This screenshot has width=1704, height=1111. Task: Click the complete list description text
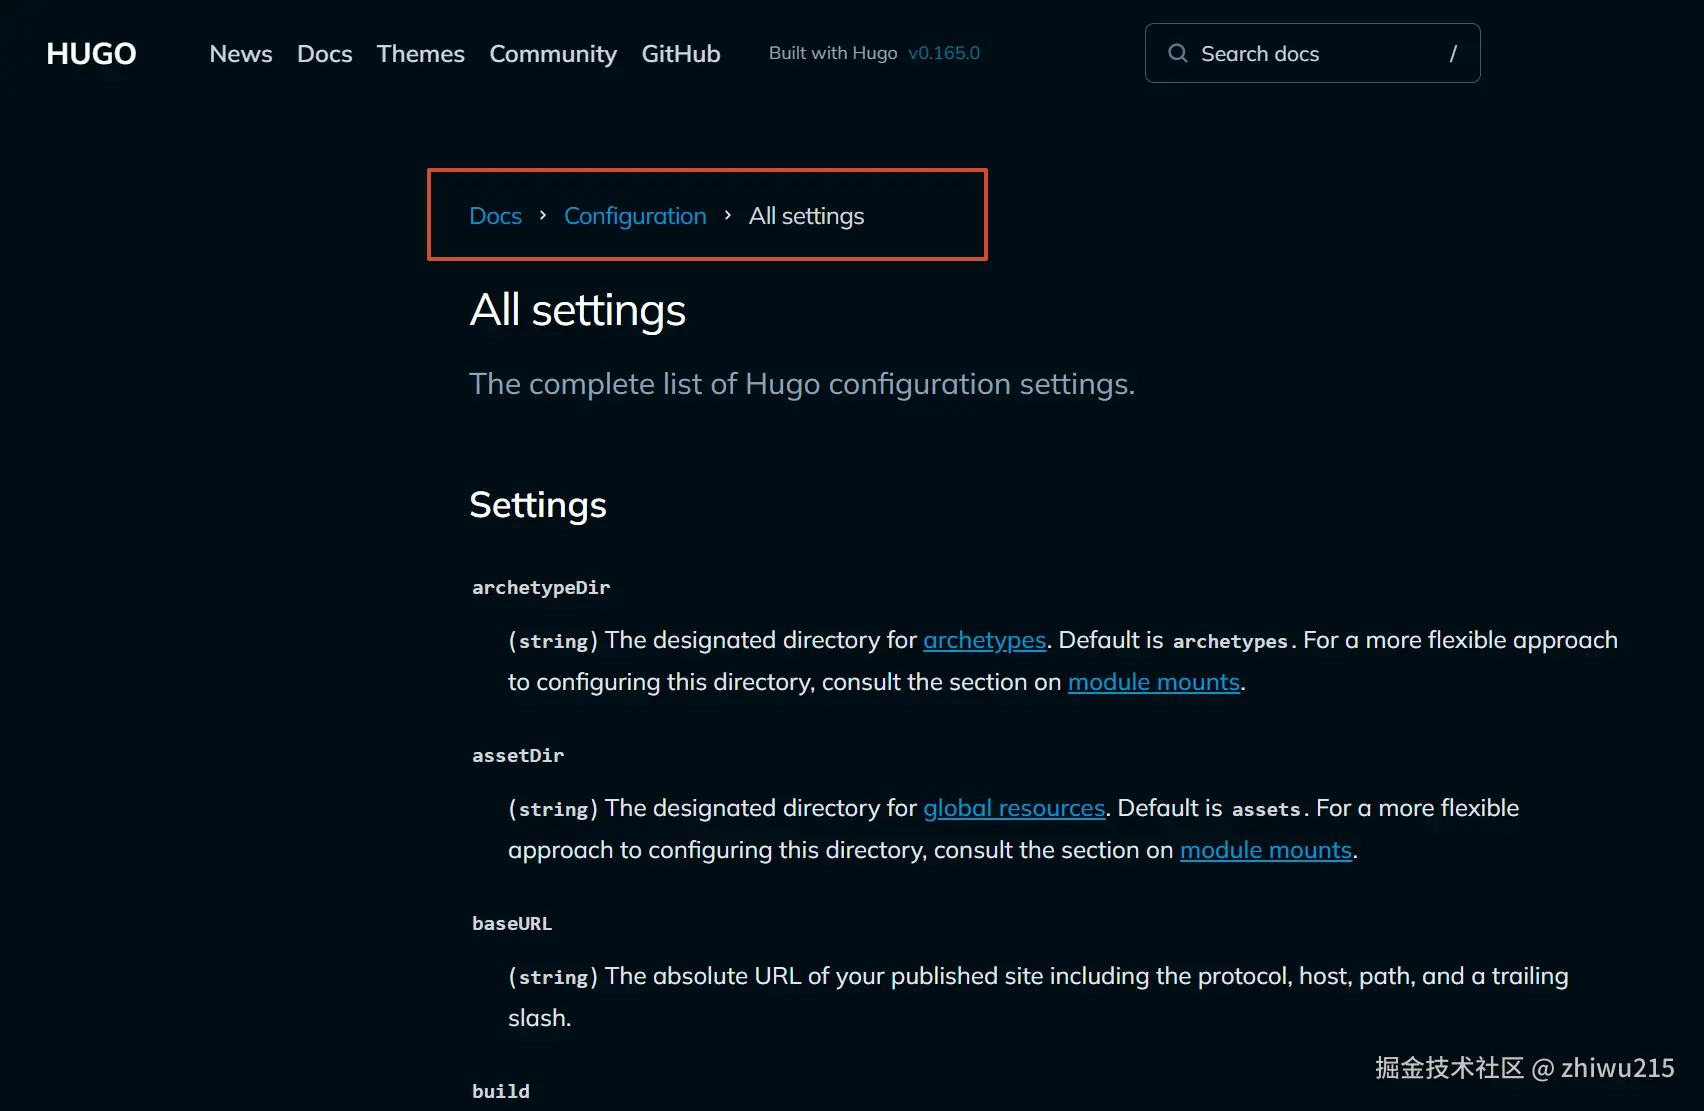802,384
